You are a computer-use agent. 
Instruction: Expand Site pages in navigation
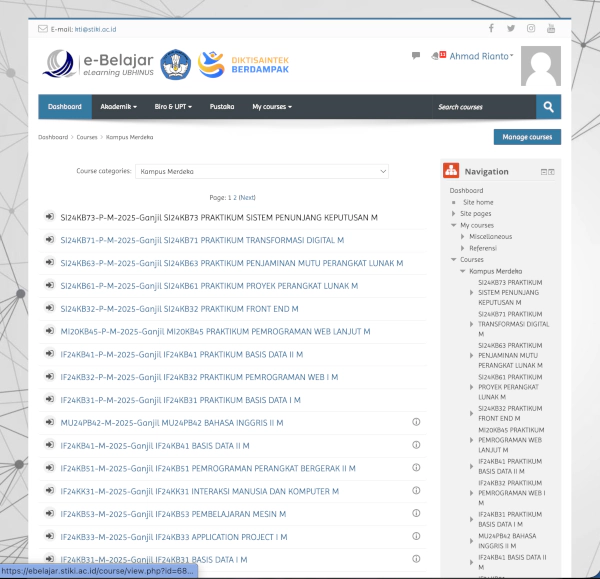tap(453, 214)
